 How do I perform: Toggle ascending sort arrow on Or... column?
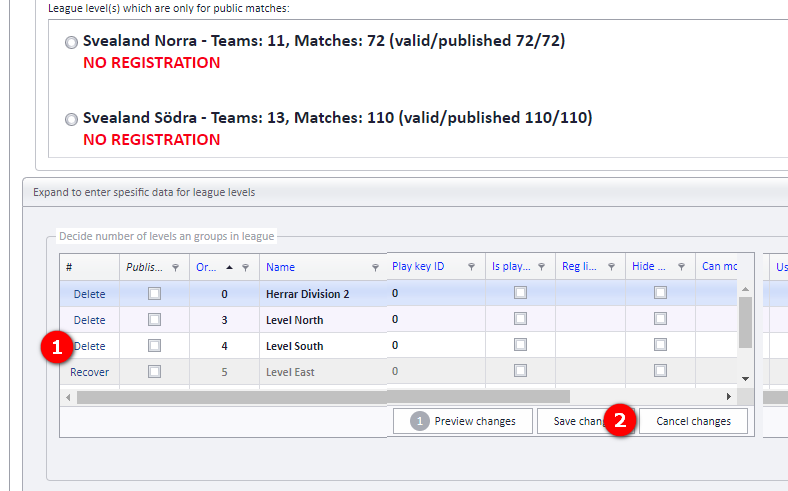pyautogui.click(x=229, y=267)
